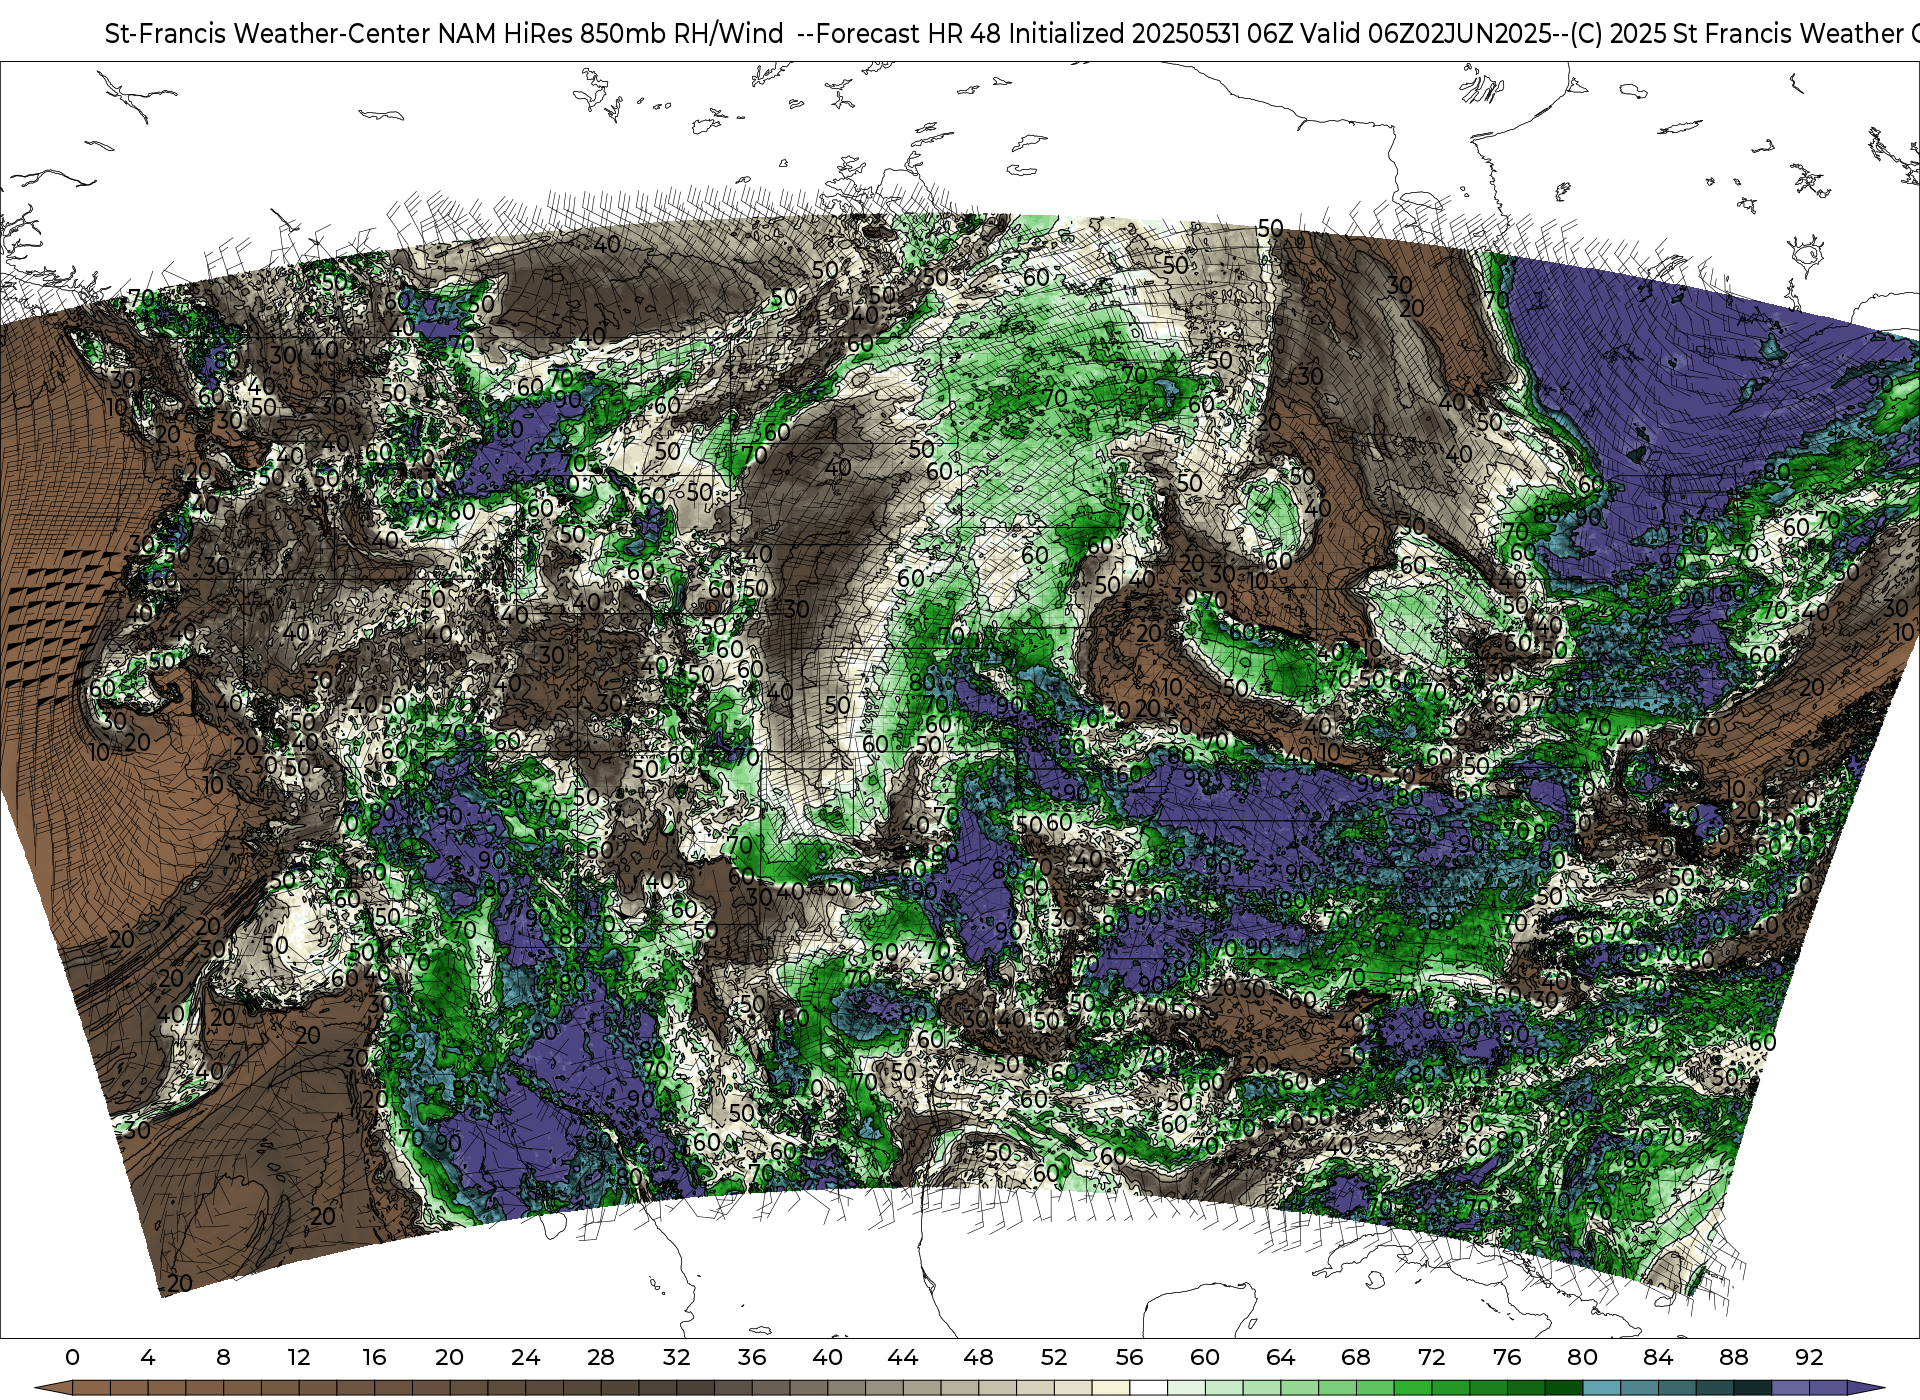The height and width of the screenshot is (1400, 1920).
Task: Click the "(C) 2025 St Francis Weather" copyright text
Action: (x=1735, y=34)
